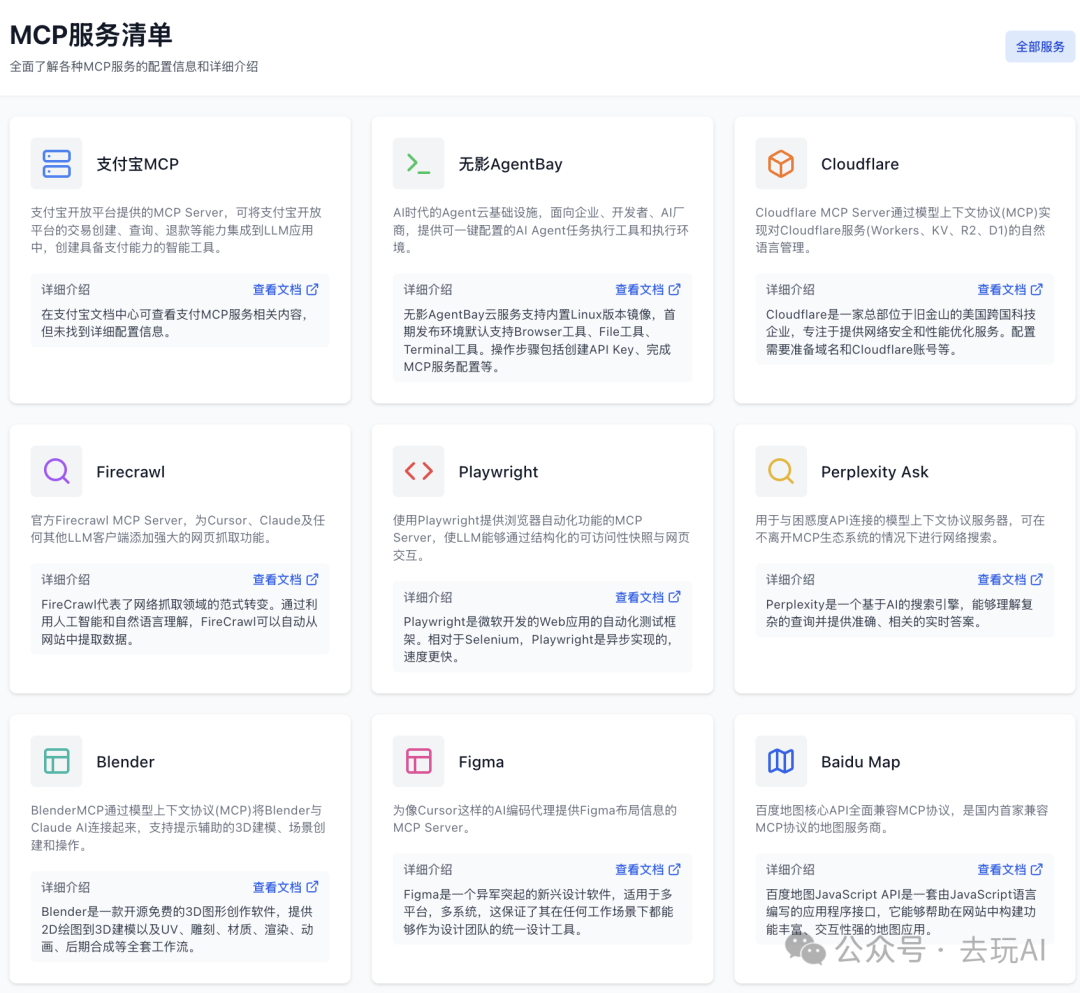Click 详细介绍 label in Cloudflare card

(790, 290)
